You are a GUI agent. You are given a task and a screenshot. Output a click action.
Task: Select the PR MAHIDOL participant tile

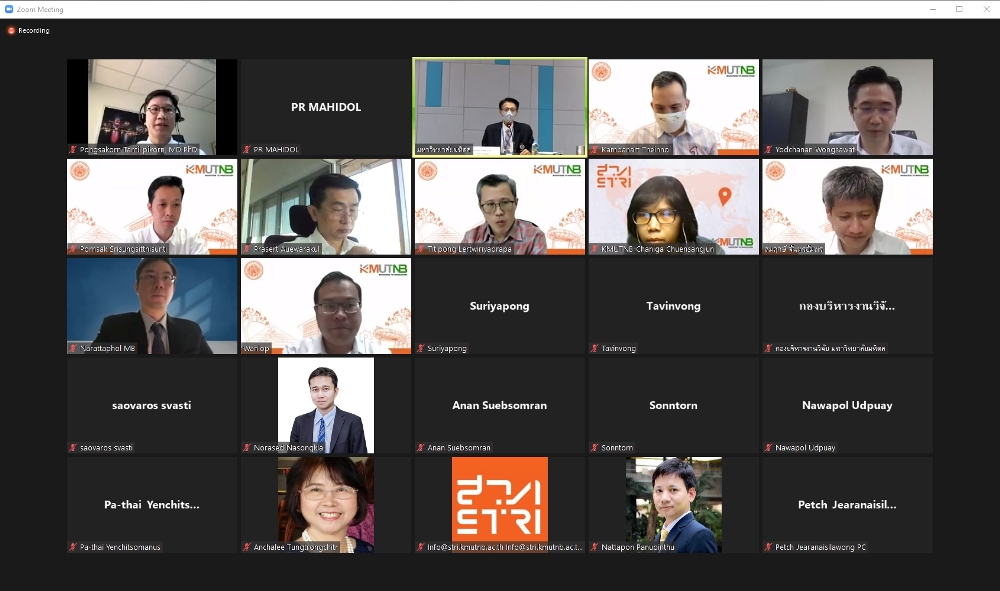coord(326,106)
